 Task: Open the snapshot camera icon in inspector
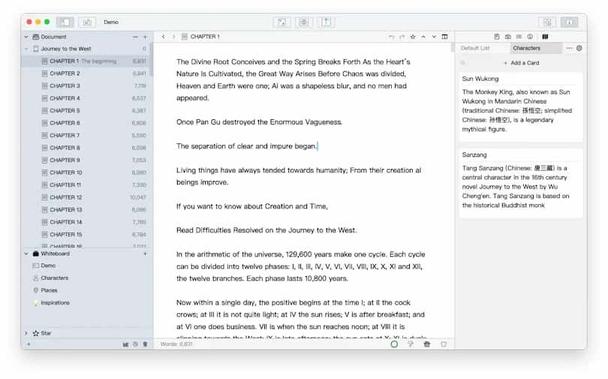tap(508, 37)
